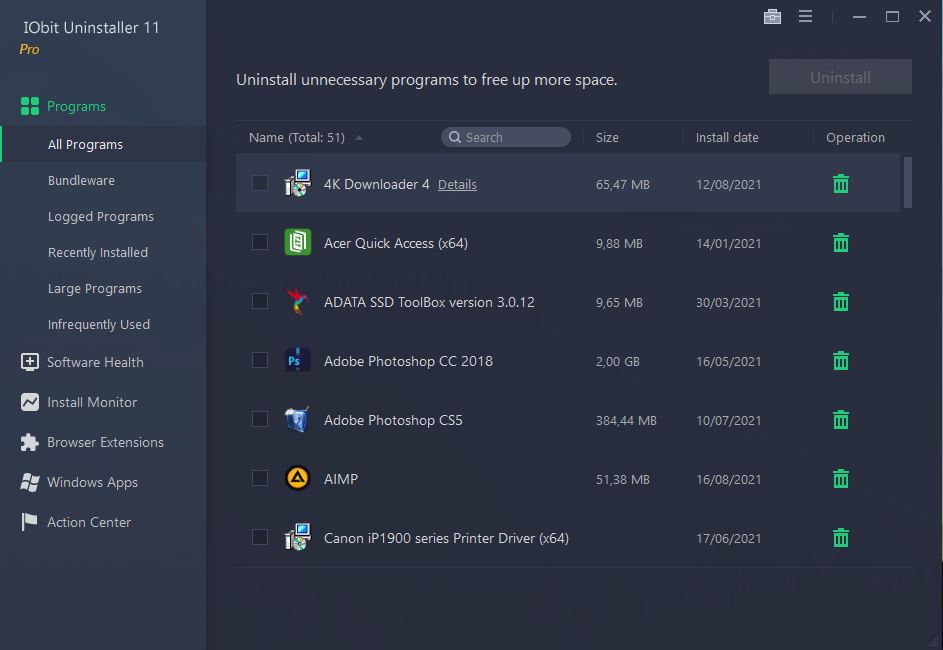Open the hamburger options menu
Screen dimensions: 943x650
click(805, 16)
